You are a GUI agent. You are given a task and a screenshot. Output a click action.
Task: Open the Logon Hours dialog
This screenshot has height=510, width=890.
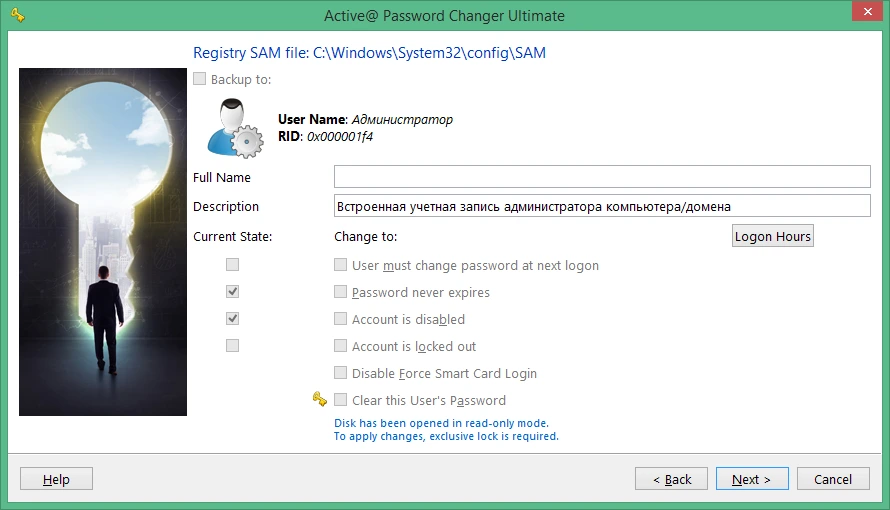[x=773, y=236]
